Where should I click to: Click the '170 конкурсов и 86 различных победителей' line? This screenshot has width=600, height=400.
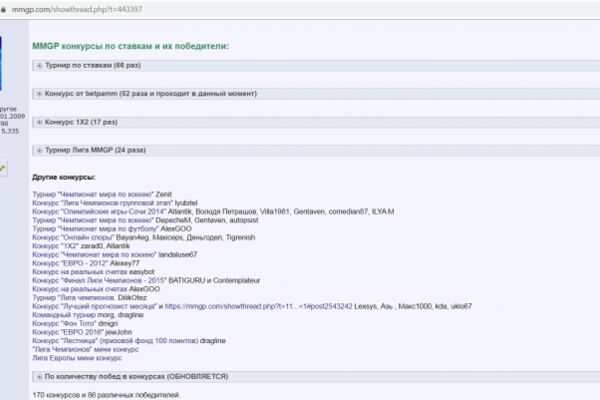[106, 395]
